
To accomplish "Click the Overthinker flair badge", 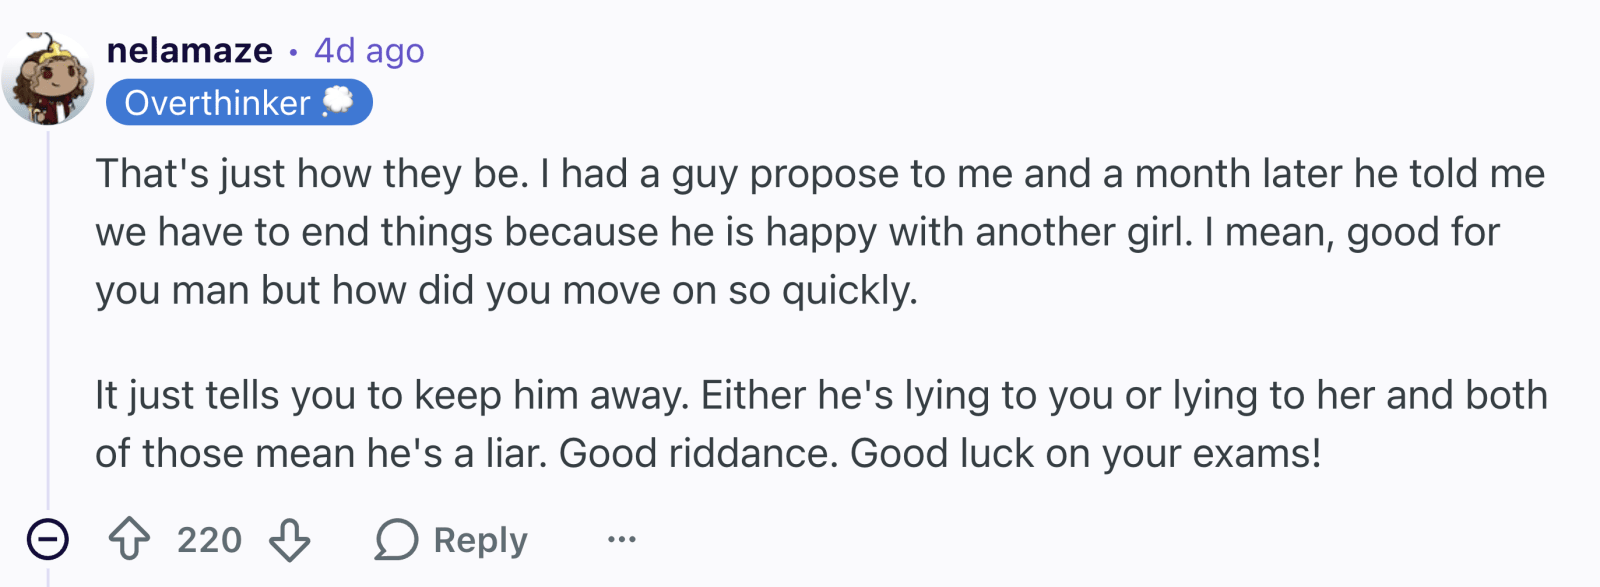I will 239,103.
